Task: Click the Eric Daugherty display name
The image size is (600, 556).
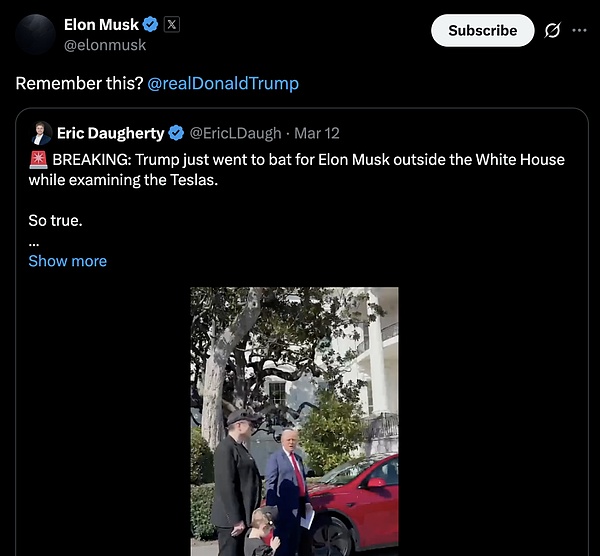Action: click(110, 133)
